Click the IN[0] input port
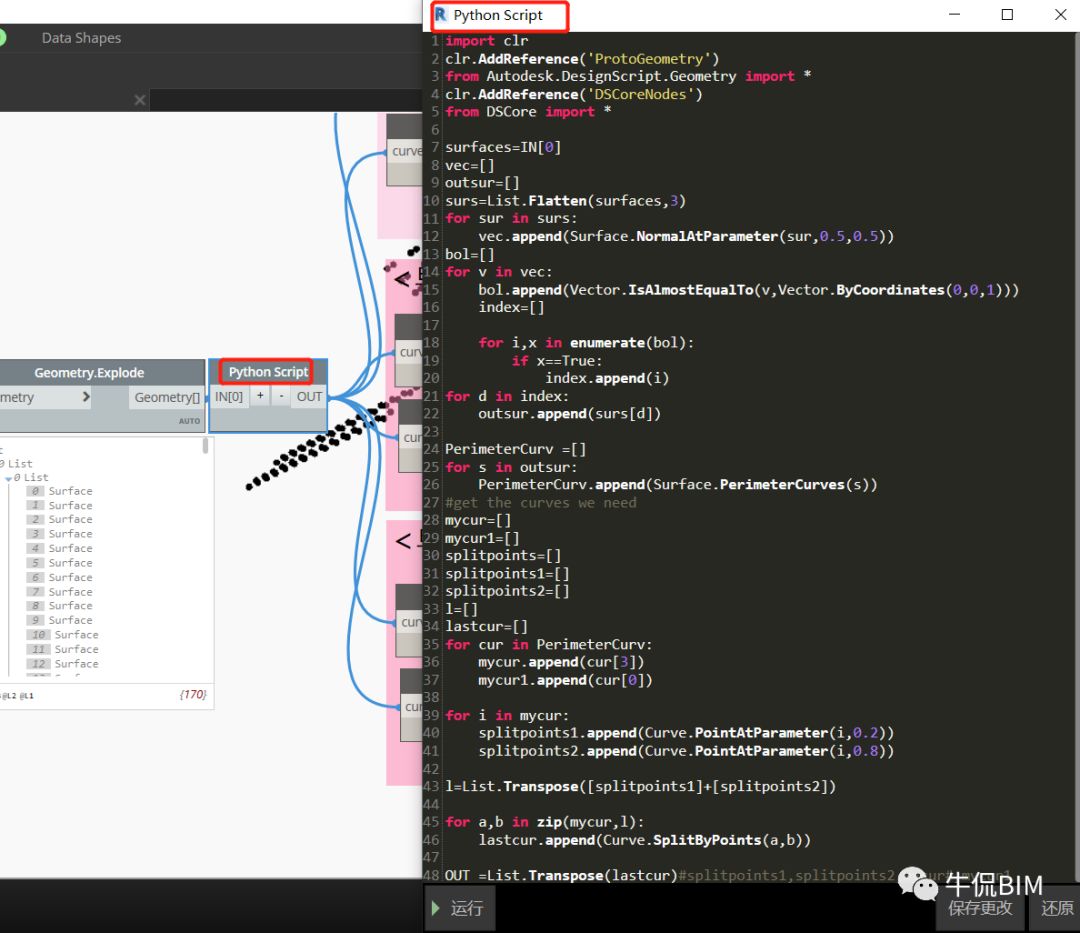 click(229, 397)
